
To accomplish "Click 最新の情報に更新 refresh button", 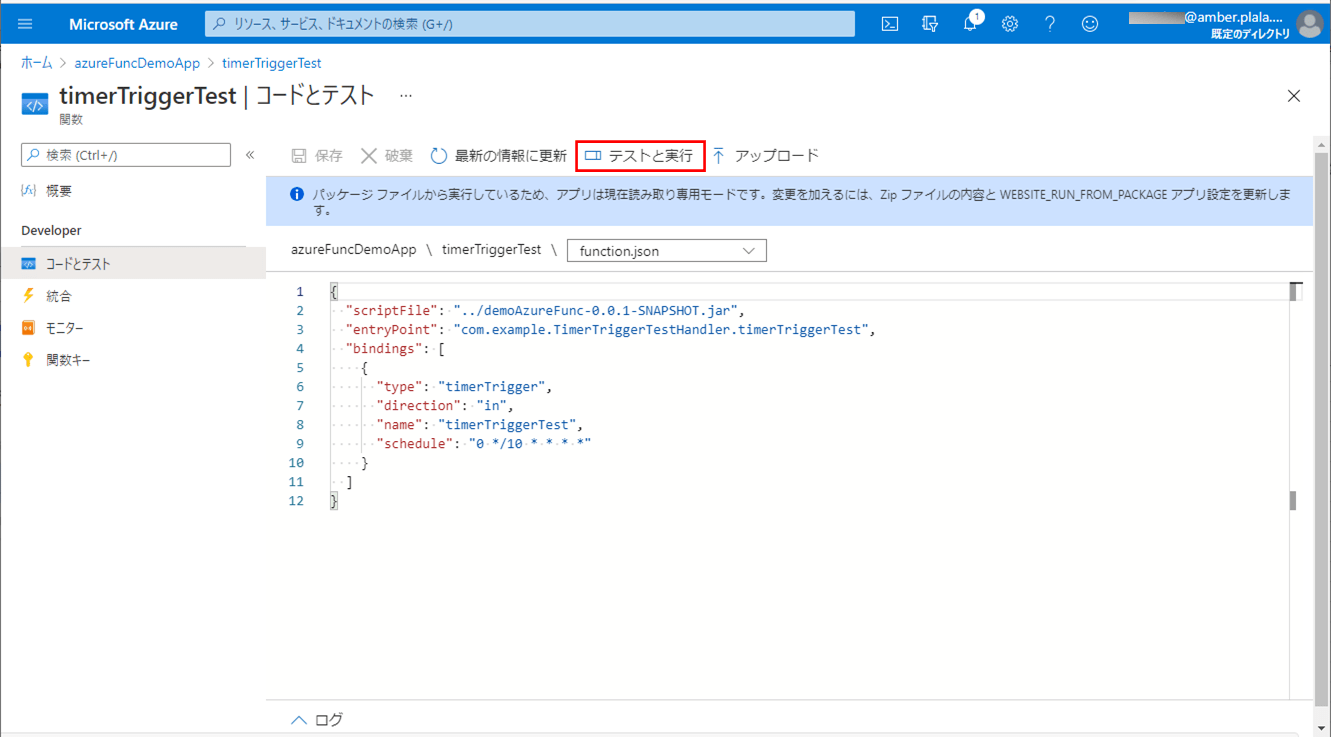I will (x=498, y=156).
